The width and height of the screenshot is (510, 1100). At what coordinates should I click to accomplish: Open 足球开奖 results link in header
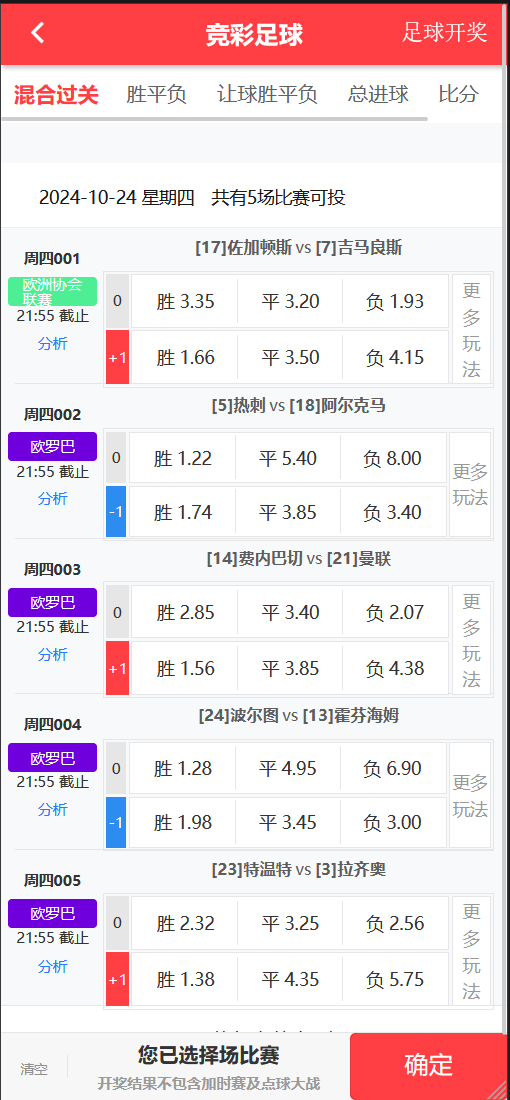click(x=444, y=32)
